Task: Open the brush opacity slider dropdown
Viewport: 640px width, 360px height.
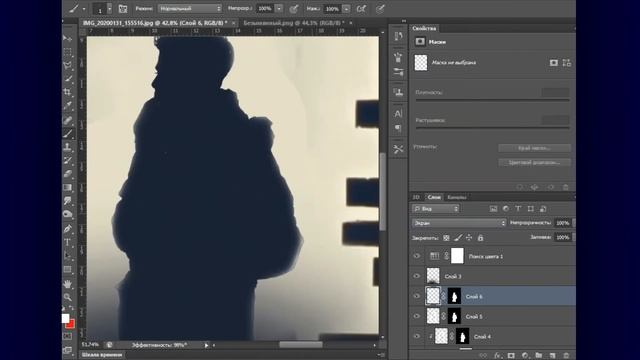Action: (279, 9)
